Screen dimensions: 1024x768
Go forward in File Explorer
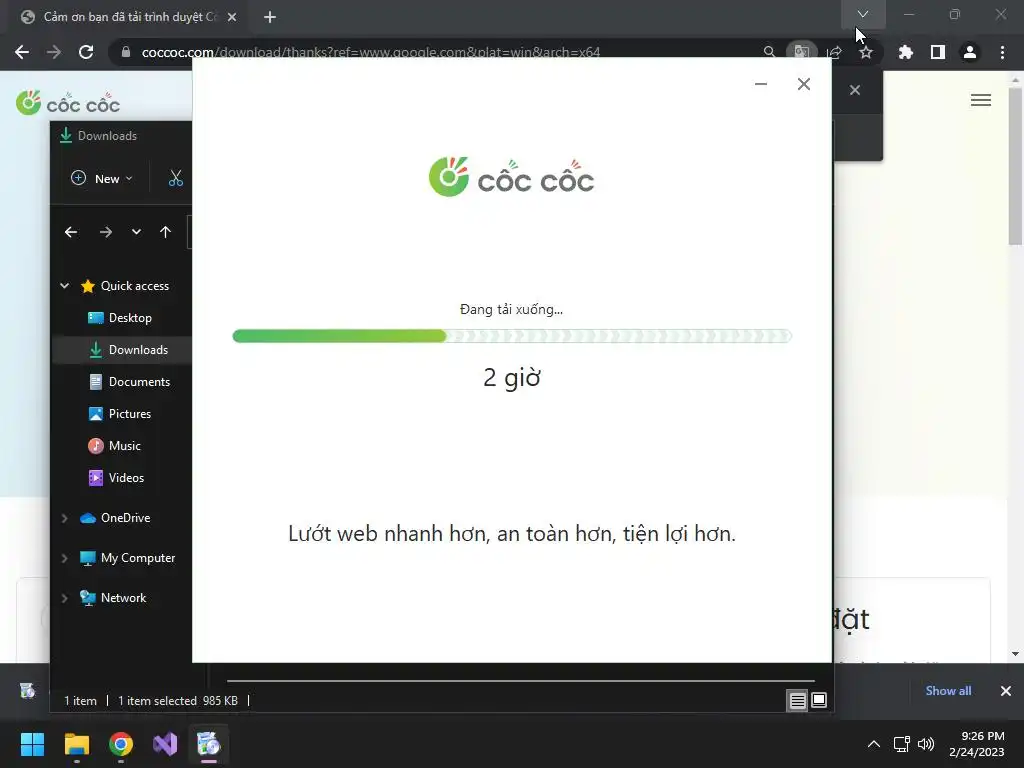[x=106, y=232]
